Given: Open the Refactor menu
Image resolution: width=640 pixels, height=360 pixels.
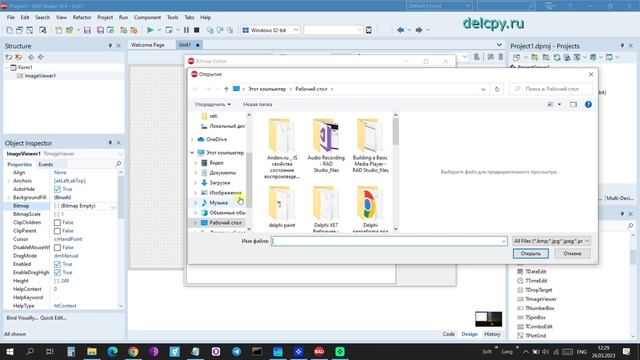Looking at the screenshot, I should [x=82, y=18].
